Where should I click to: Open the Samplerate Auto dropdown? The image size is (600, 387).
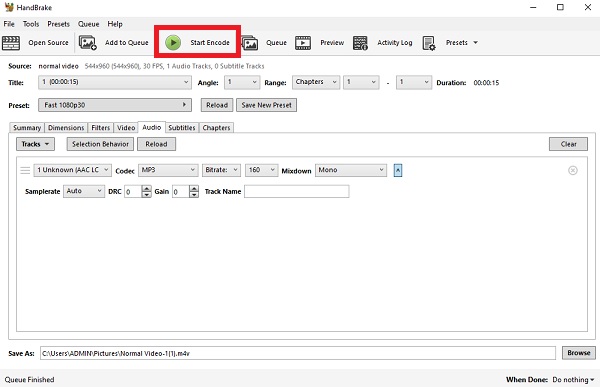tap(84, 191)
